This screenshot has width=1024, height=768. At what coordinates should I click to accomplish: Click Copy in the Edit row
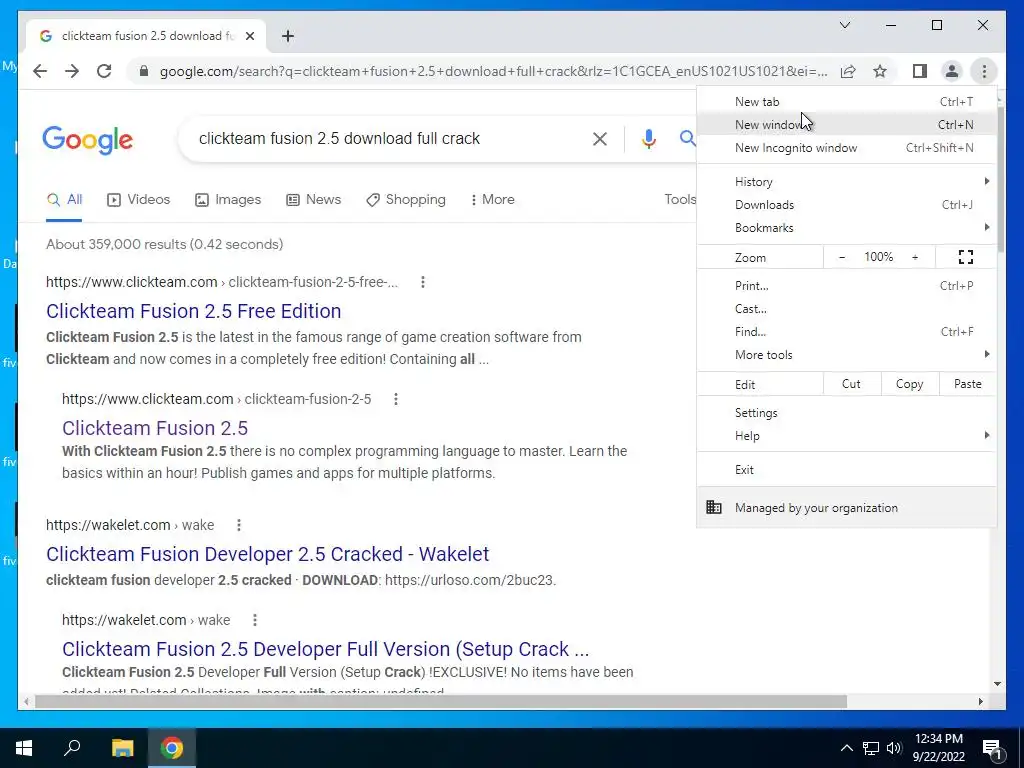pyautogui.click(x=910, y=384)
